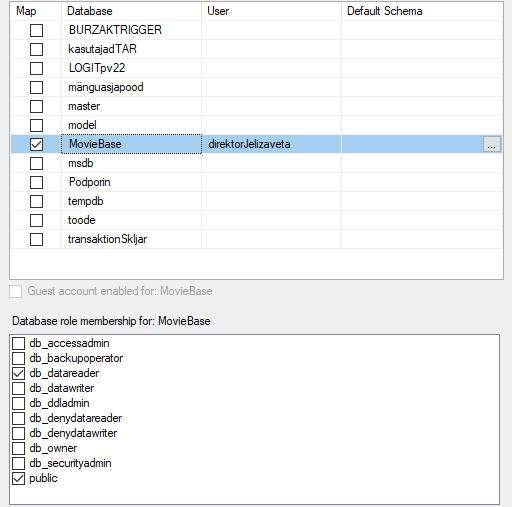
Task: Tick the db_datawriter role checkbox
Action: [18, 388]
